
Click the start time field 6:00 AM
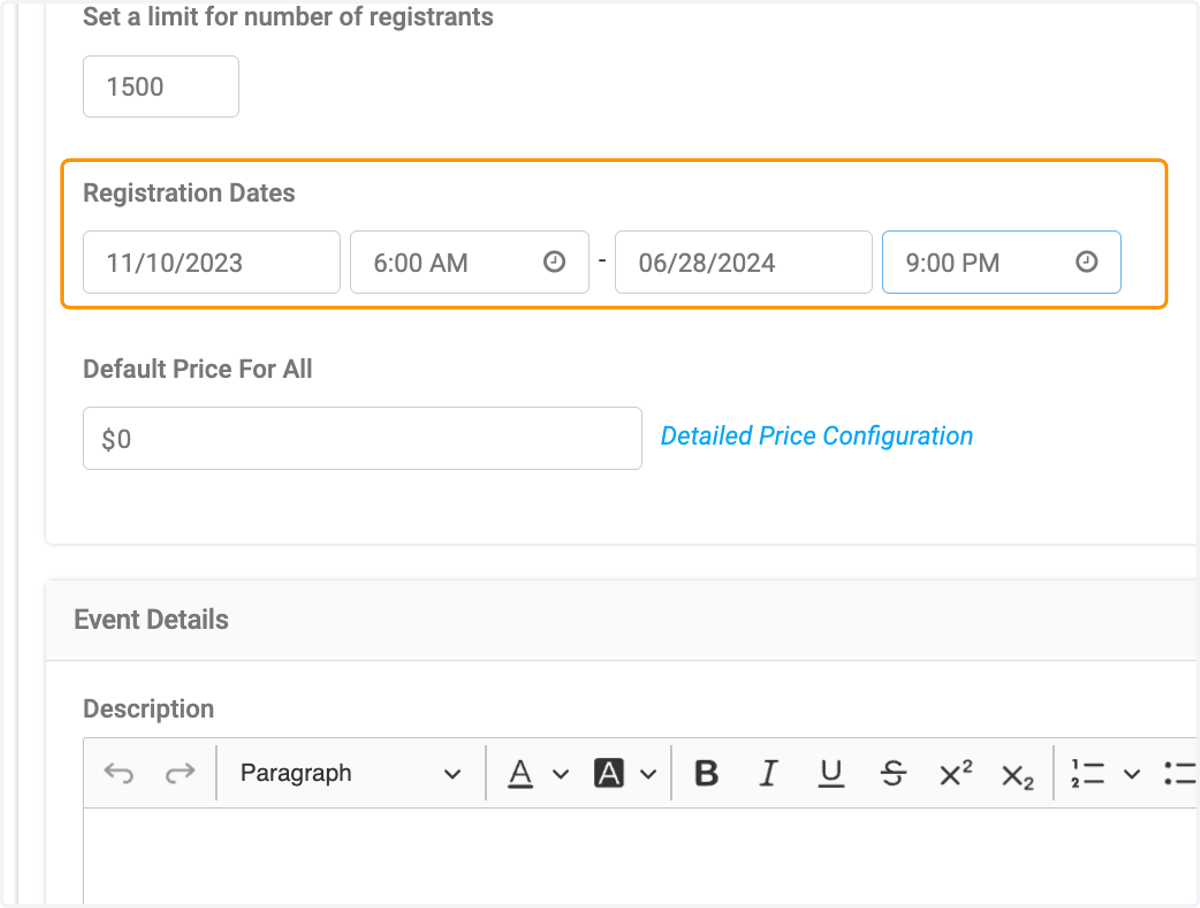pyautogui.click(x=469, y=262)
